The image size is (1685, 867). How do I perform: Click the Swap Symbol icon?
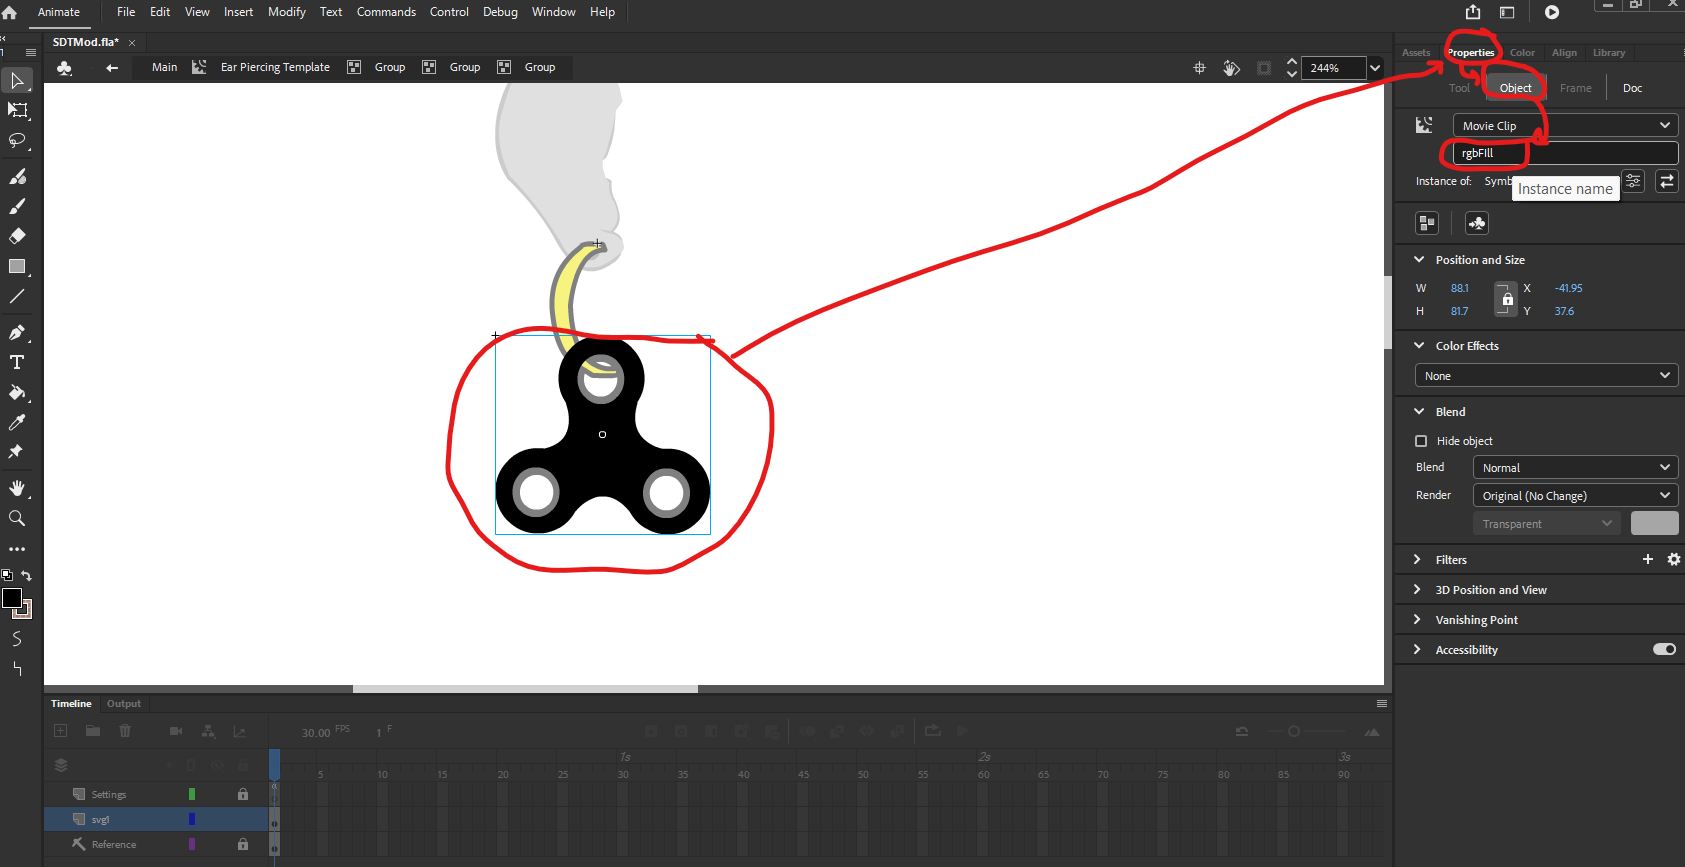coord(1666,181)
